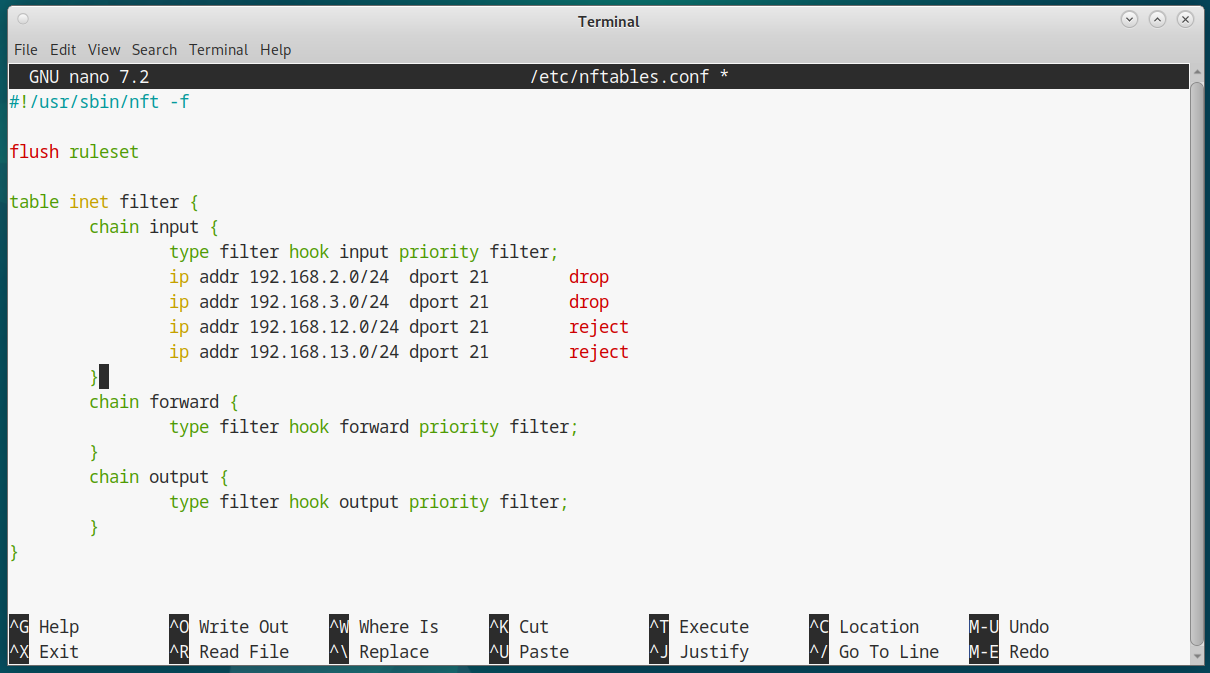
Task: Click the first drop rule keyword
Action: pyautogui.click(x=588, y=277)
